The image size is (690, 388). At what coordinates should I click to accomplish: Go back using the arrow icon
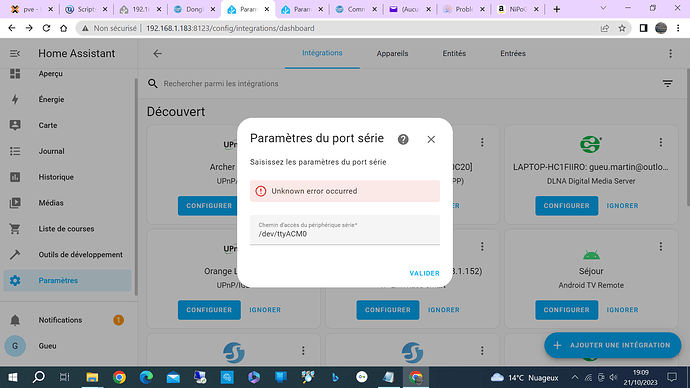pos(158,54)
